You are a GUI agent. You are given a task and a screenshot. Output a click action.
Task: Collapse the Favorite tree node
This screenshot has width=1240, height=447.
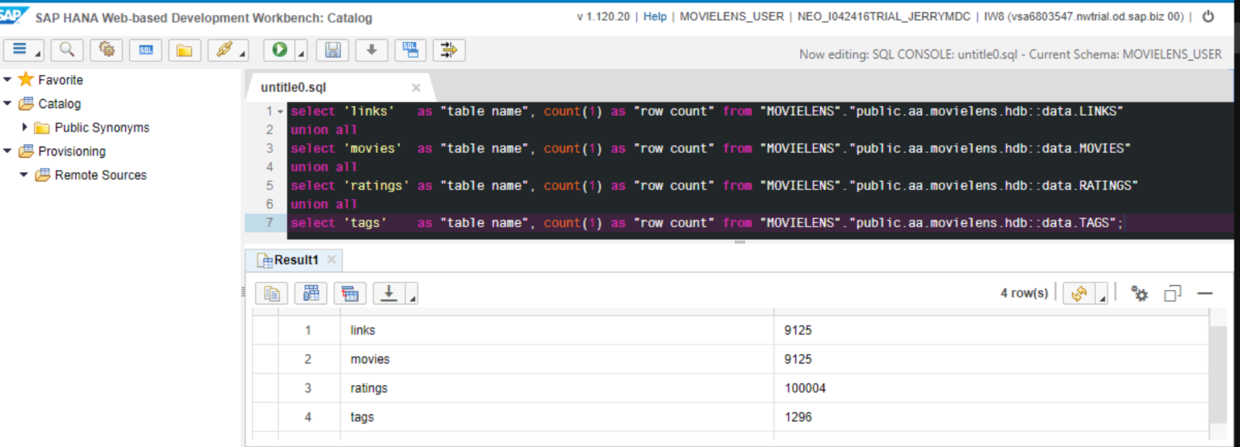coord(8,80)
